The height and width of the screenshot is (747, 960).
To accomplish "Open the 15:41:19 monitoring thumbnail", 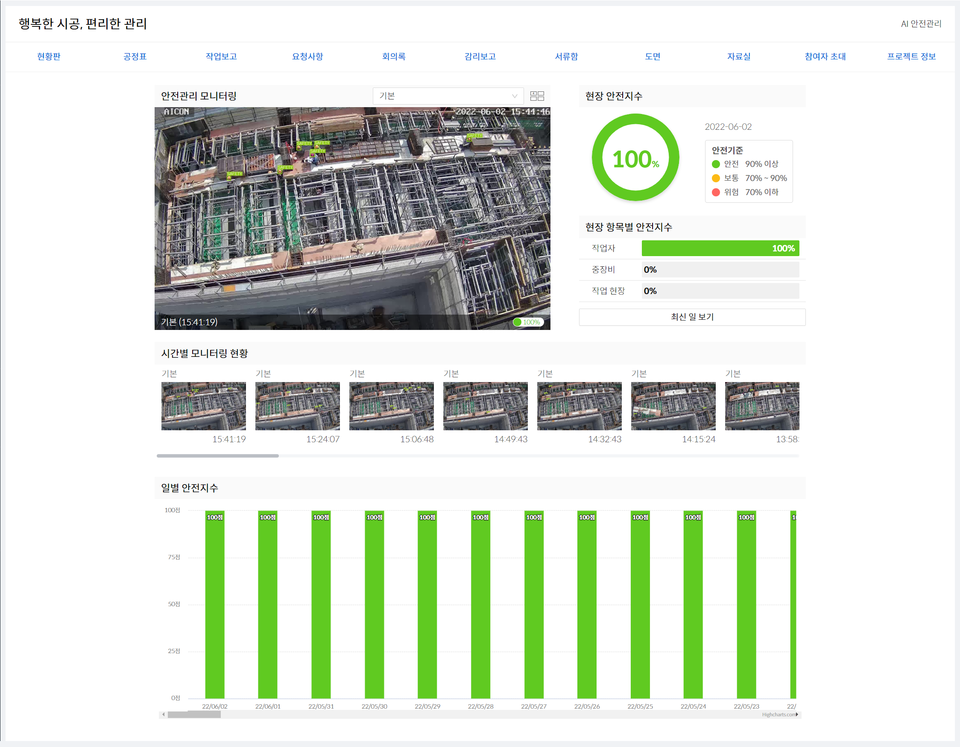I will 204,406.
